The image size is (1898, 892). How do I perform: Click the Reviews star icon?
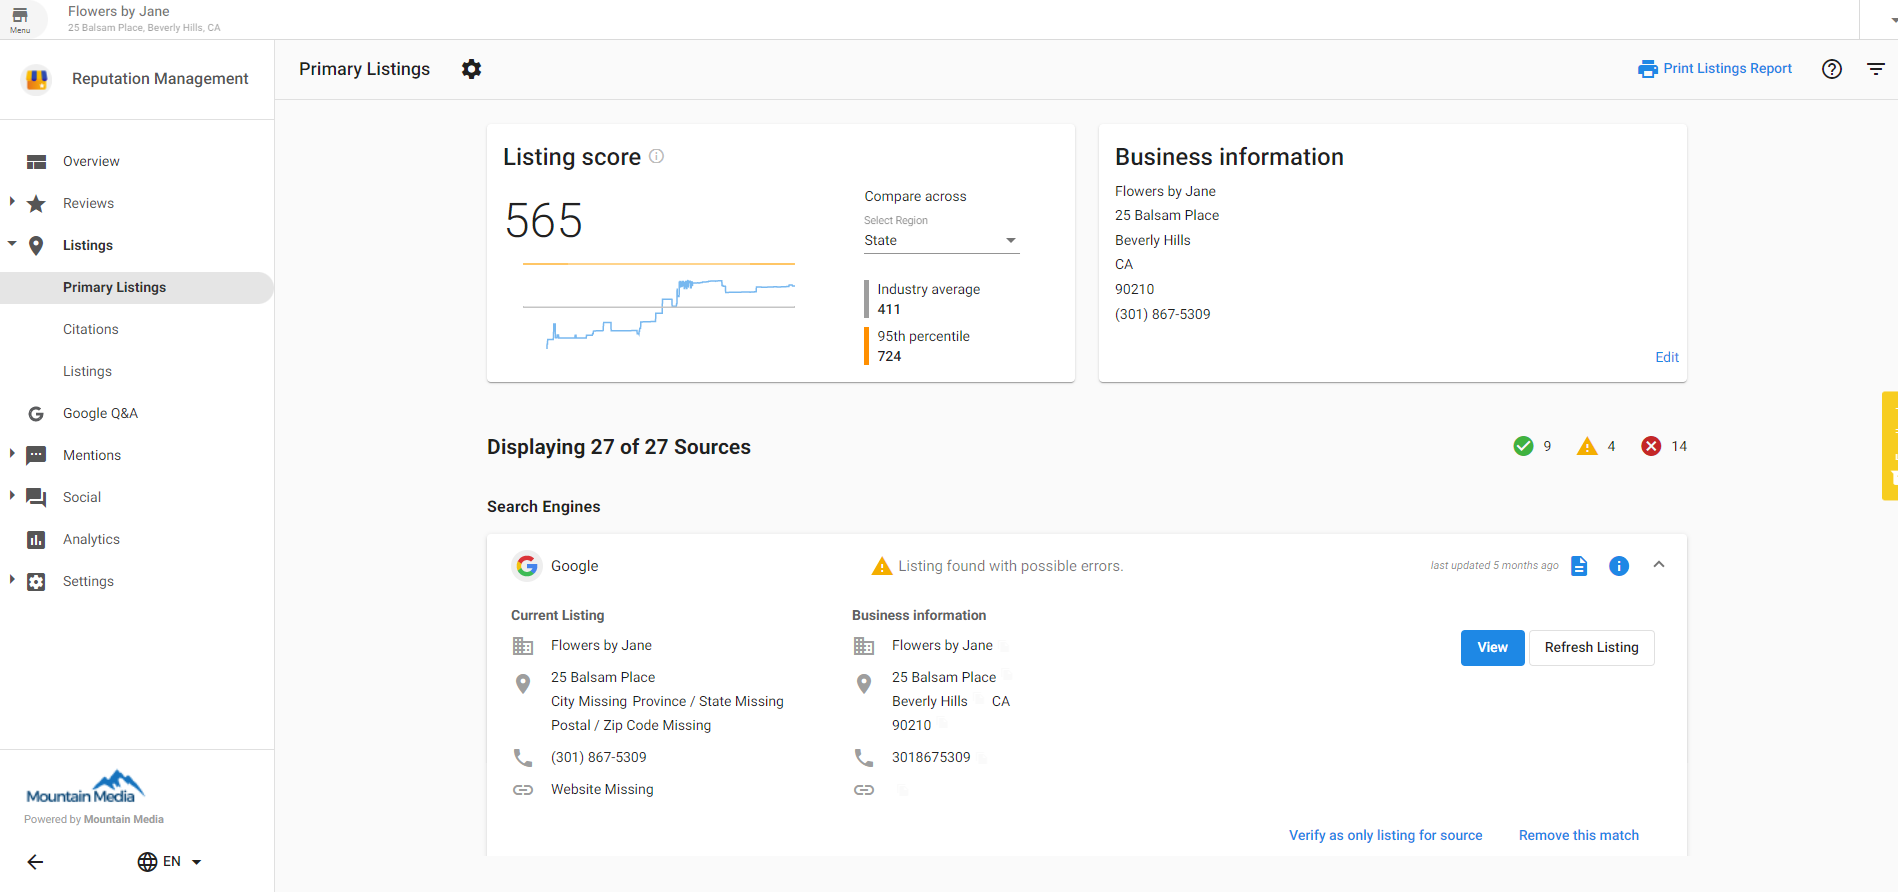36,204
